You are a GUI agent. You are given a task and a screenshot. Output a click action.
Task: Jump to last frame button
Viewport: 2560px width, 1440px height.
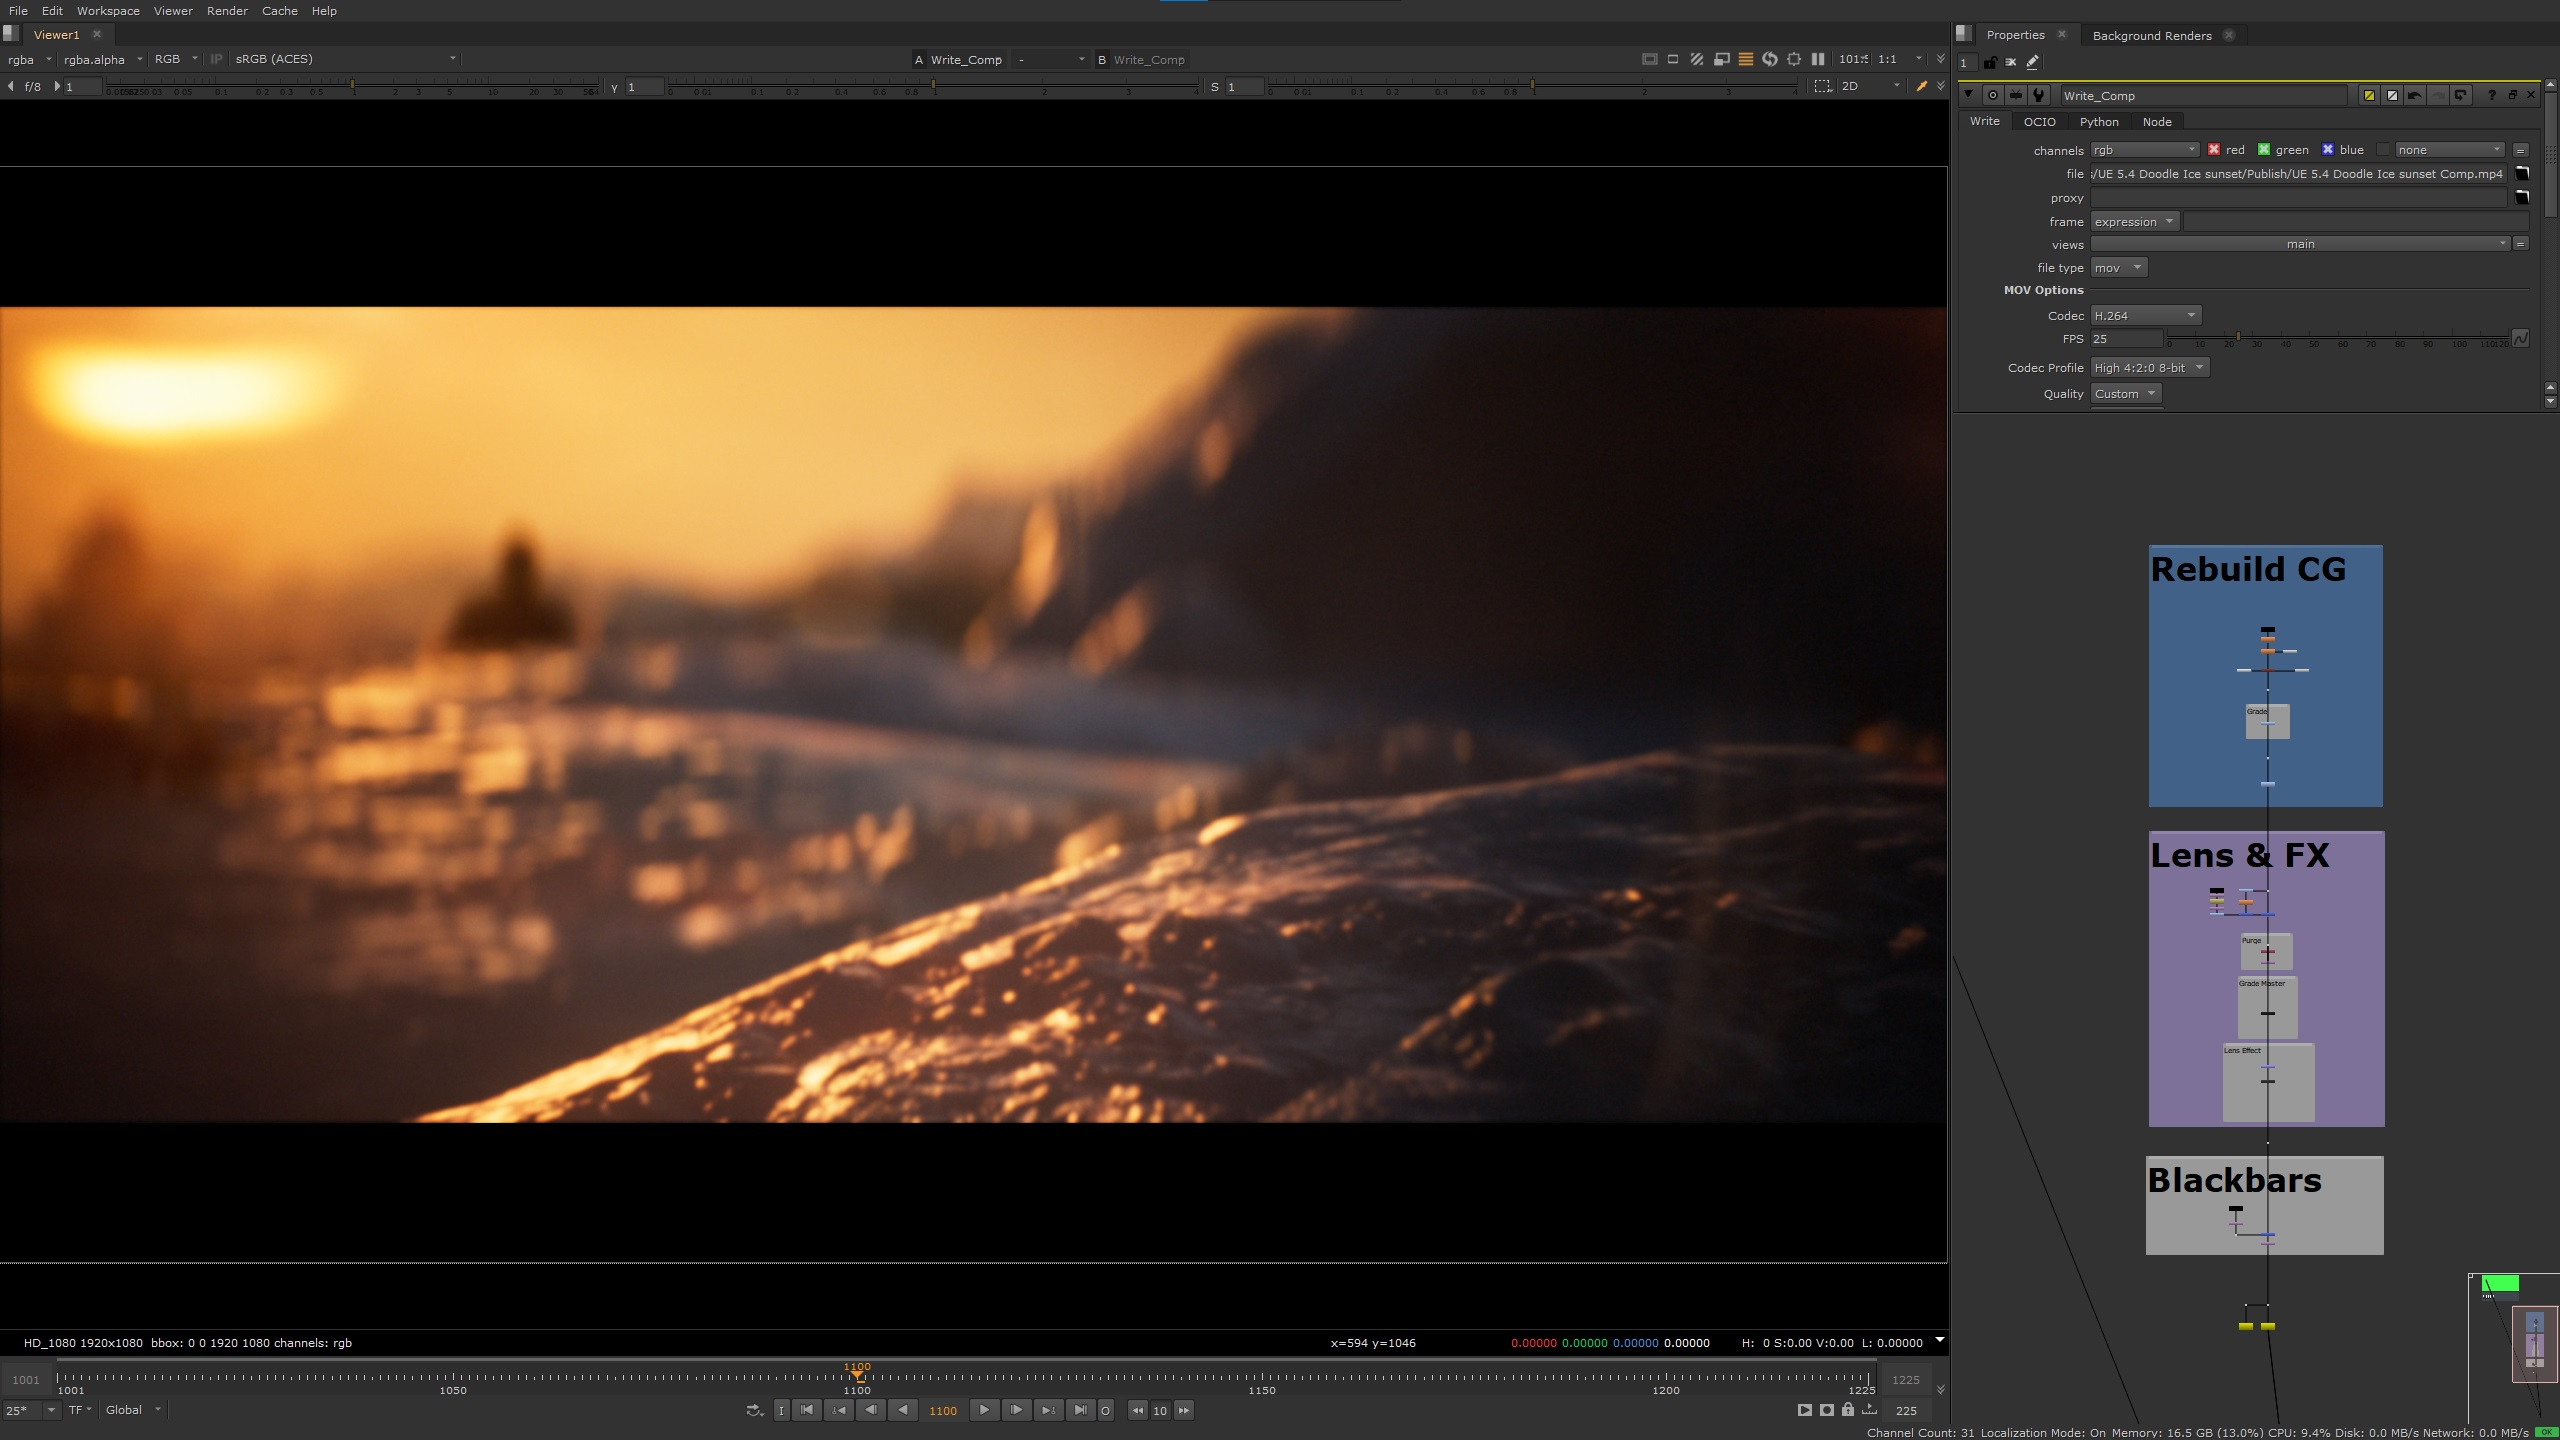coord(1080,1410)
